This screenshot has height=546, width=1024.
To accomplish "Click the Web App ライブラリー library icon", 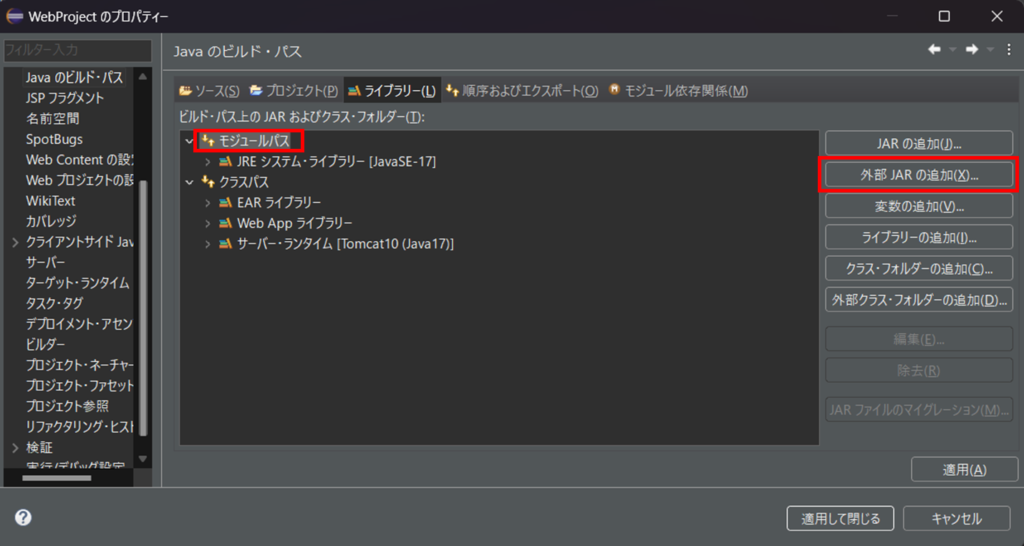I will (x=225, y=223).
